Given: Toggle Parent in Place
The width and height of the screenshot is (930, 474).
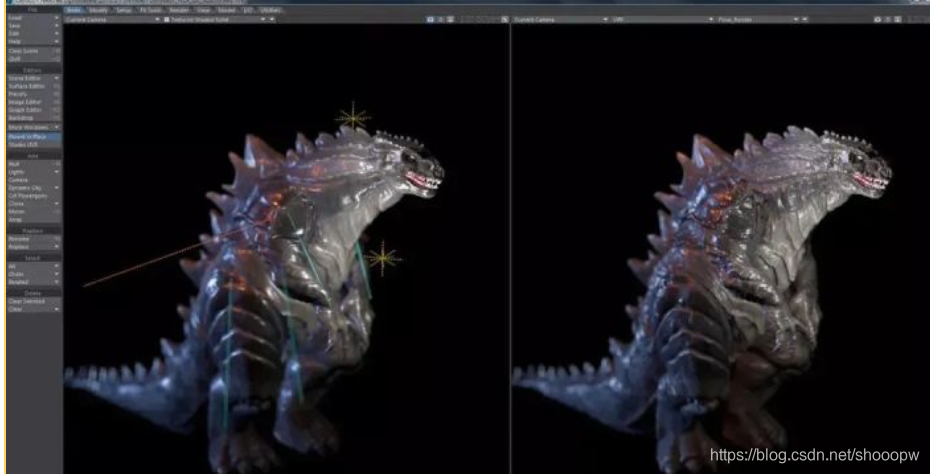Looking at the screenshot, I should pyautogui.click(x=34, y=136).
